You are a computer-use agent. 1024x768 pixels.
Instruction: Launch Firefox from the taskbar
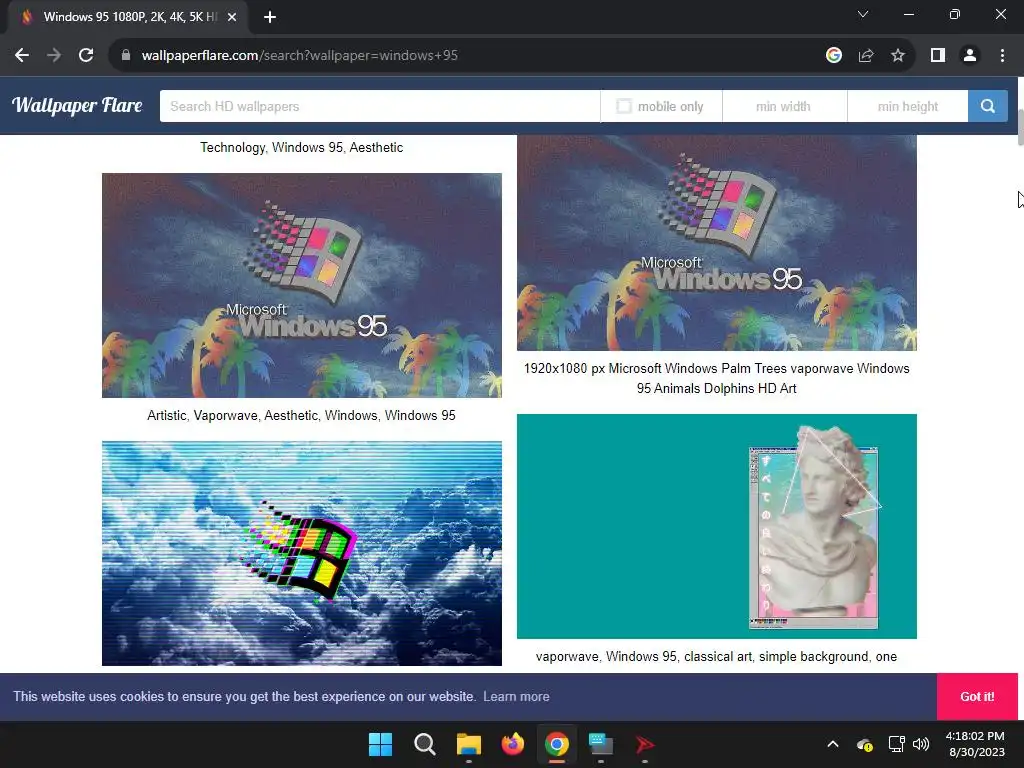[513, 744]
